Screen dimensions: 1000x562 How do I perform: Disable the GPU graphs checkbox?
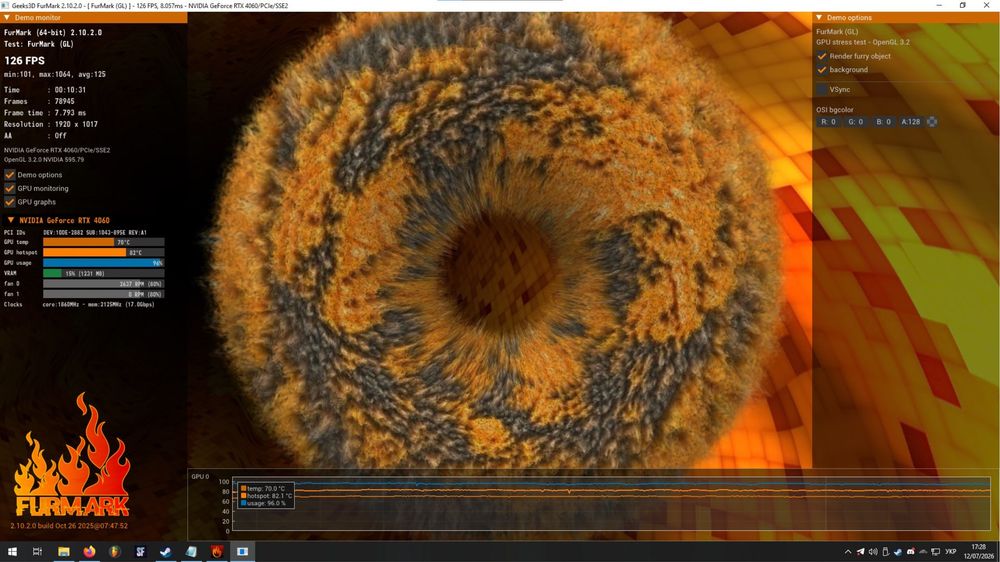coord(10,202)
